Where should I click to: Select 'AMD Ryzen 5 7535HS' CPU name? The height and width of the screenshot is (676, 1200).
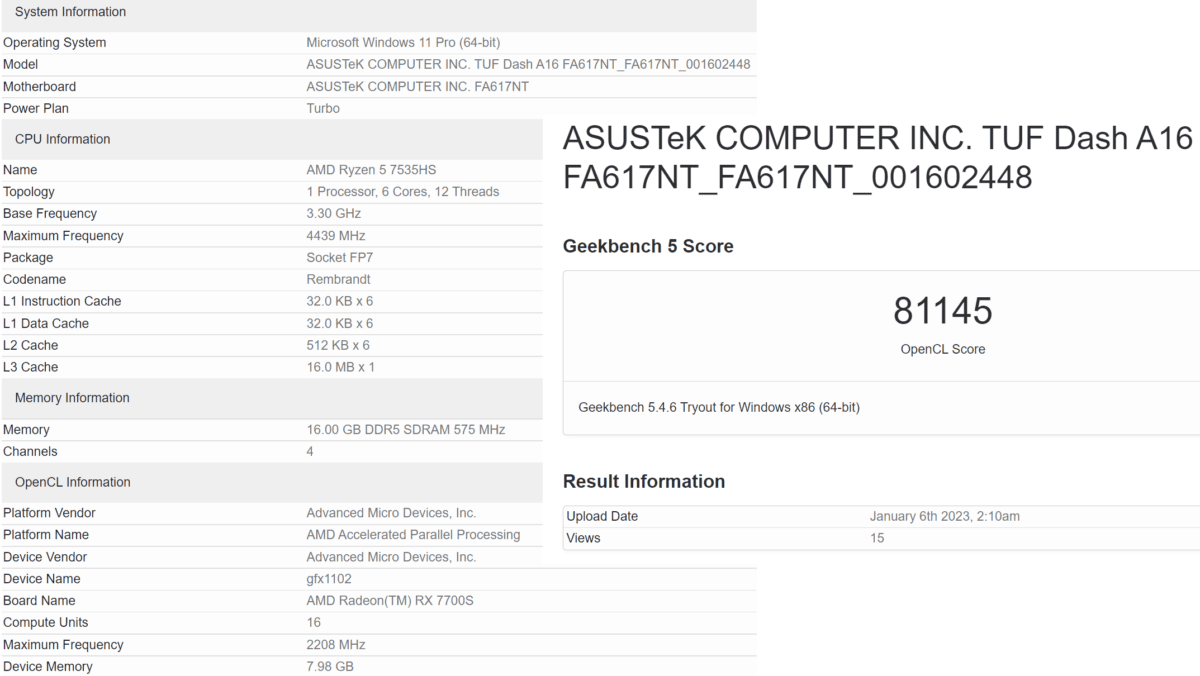(371, 170)
